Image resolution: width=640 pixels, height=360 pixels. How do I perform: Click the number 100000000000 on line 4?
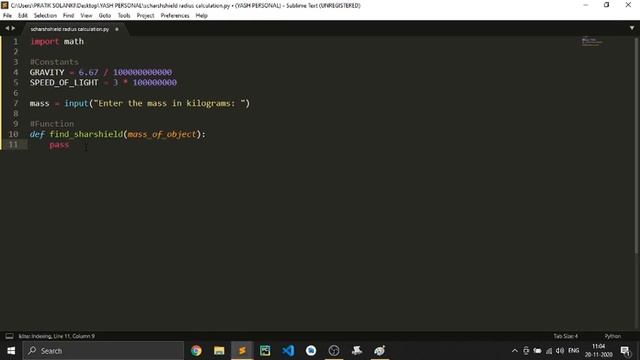click(x=142, y=72)
